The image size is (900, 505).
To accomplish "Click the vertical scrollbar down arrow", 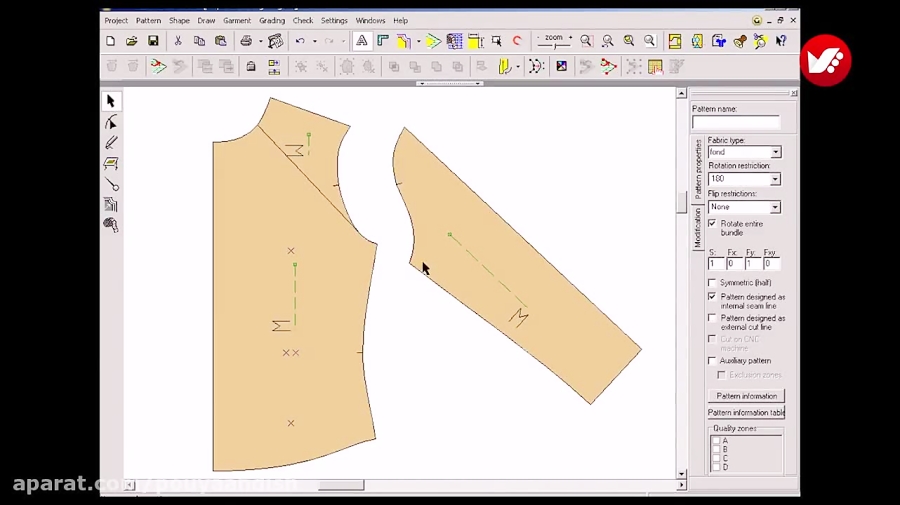I will pos(681,474).
